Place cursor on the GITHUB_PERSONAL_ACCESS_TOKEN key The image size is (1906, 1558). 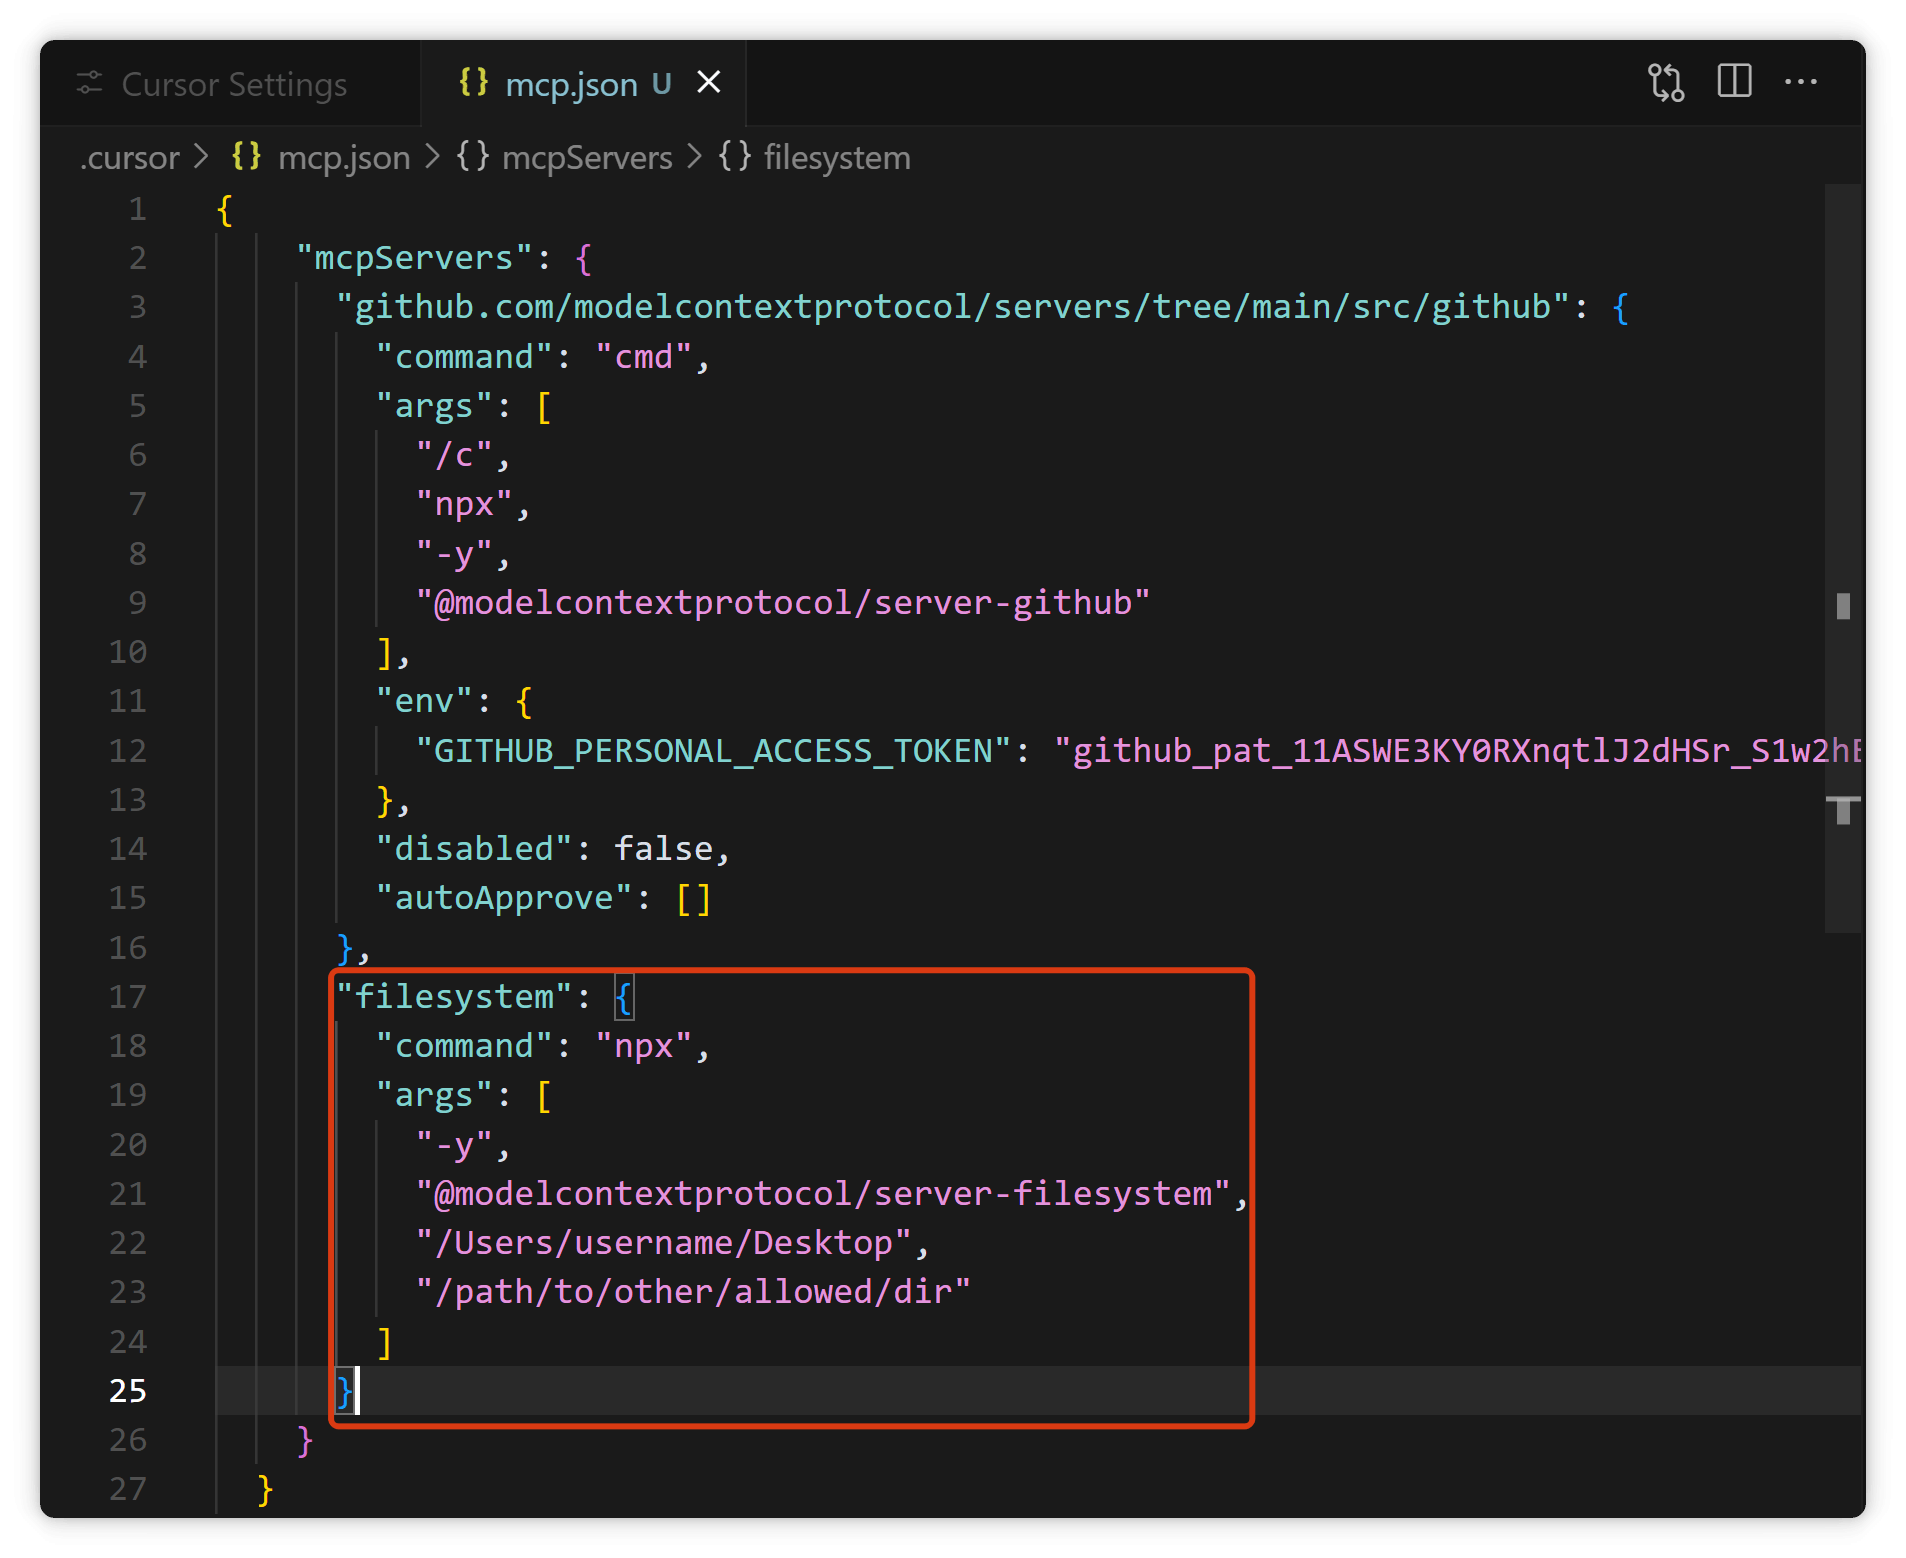714,751
